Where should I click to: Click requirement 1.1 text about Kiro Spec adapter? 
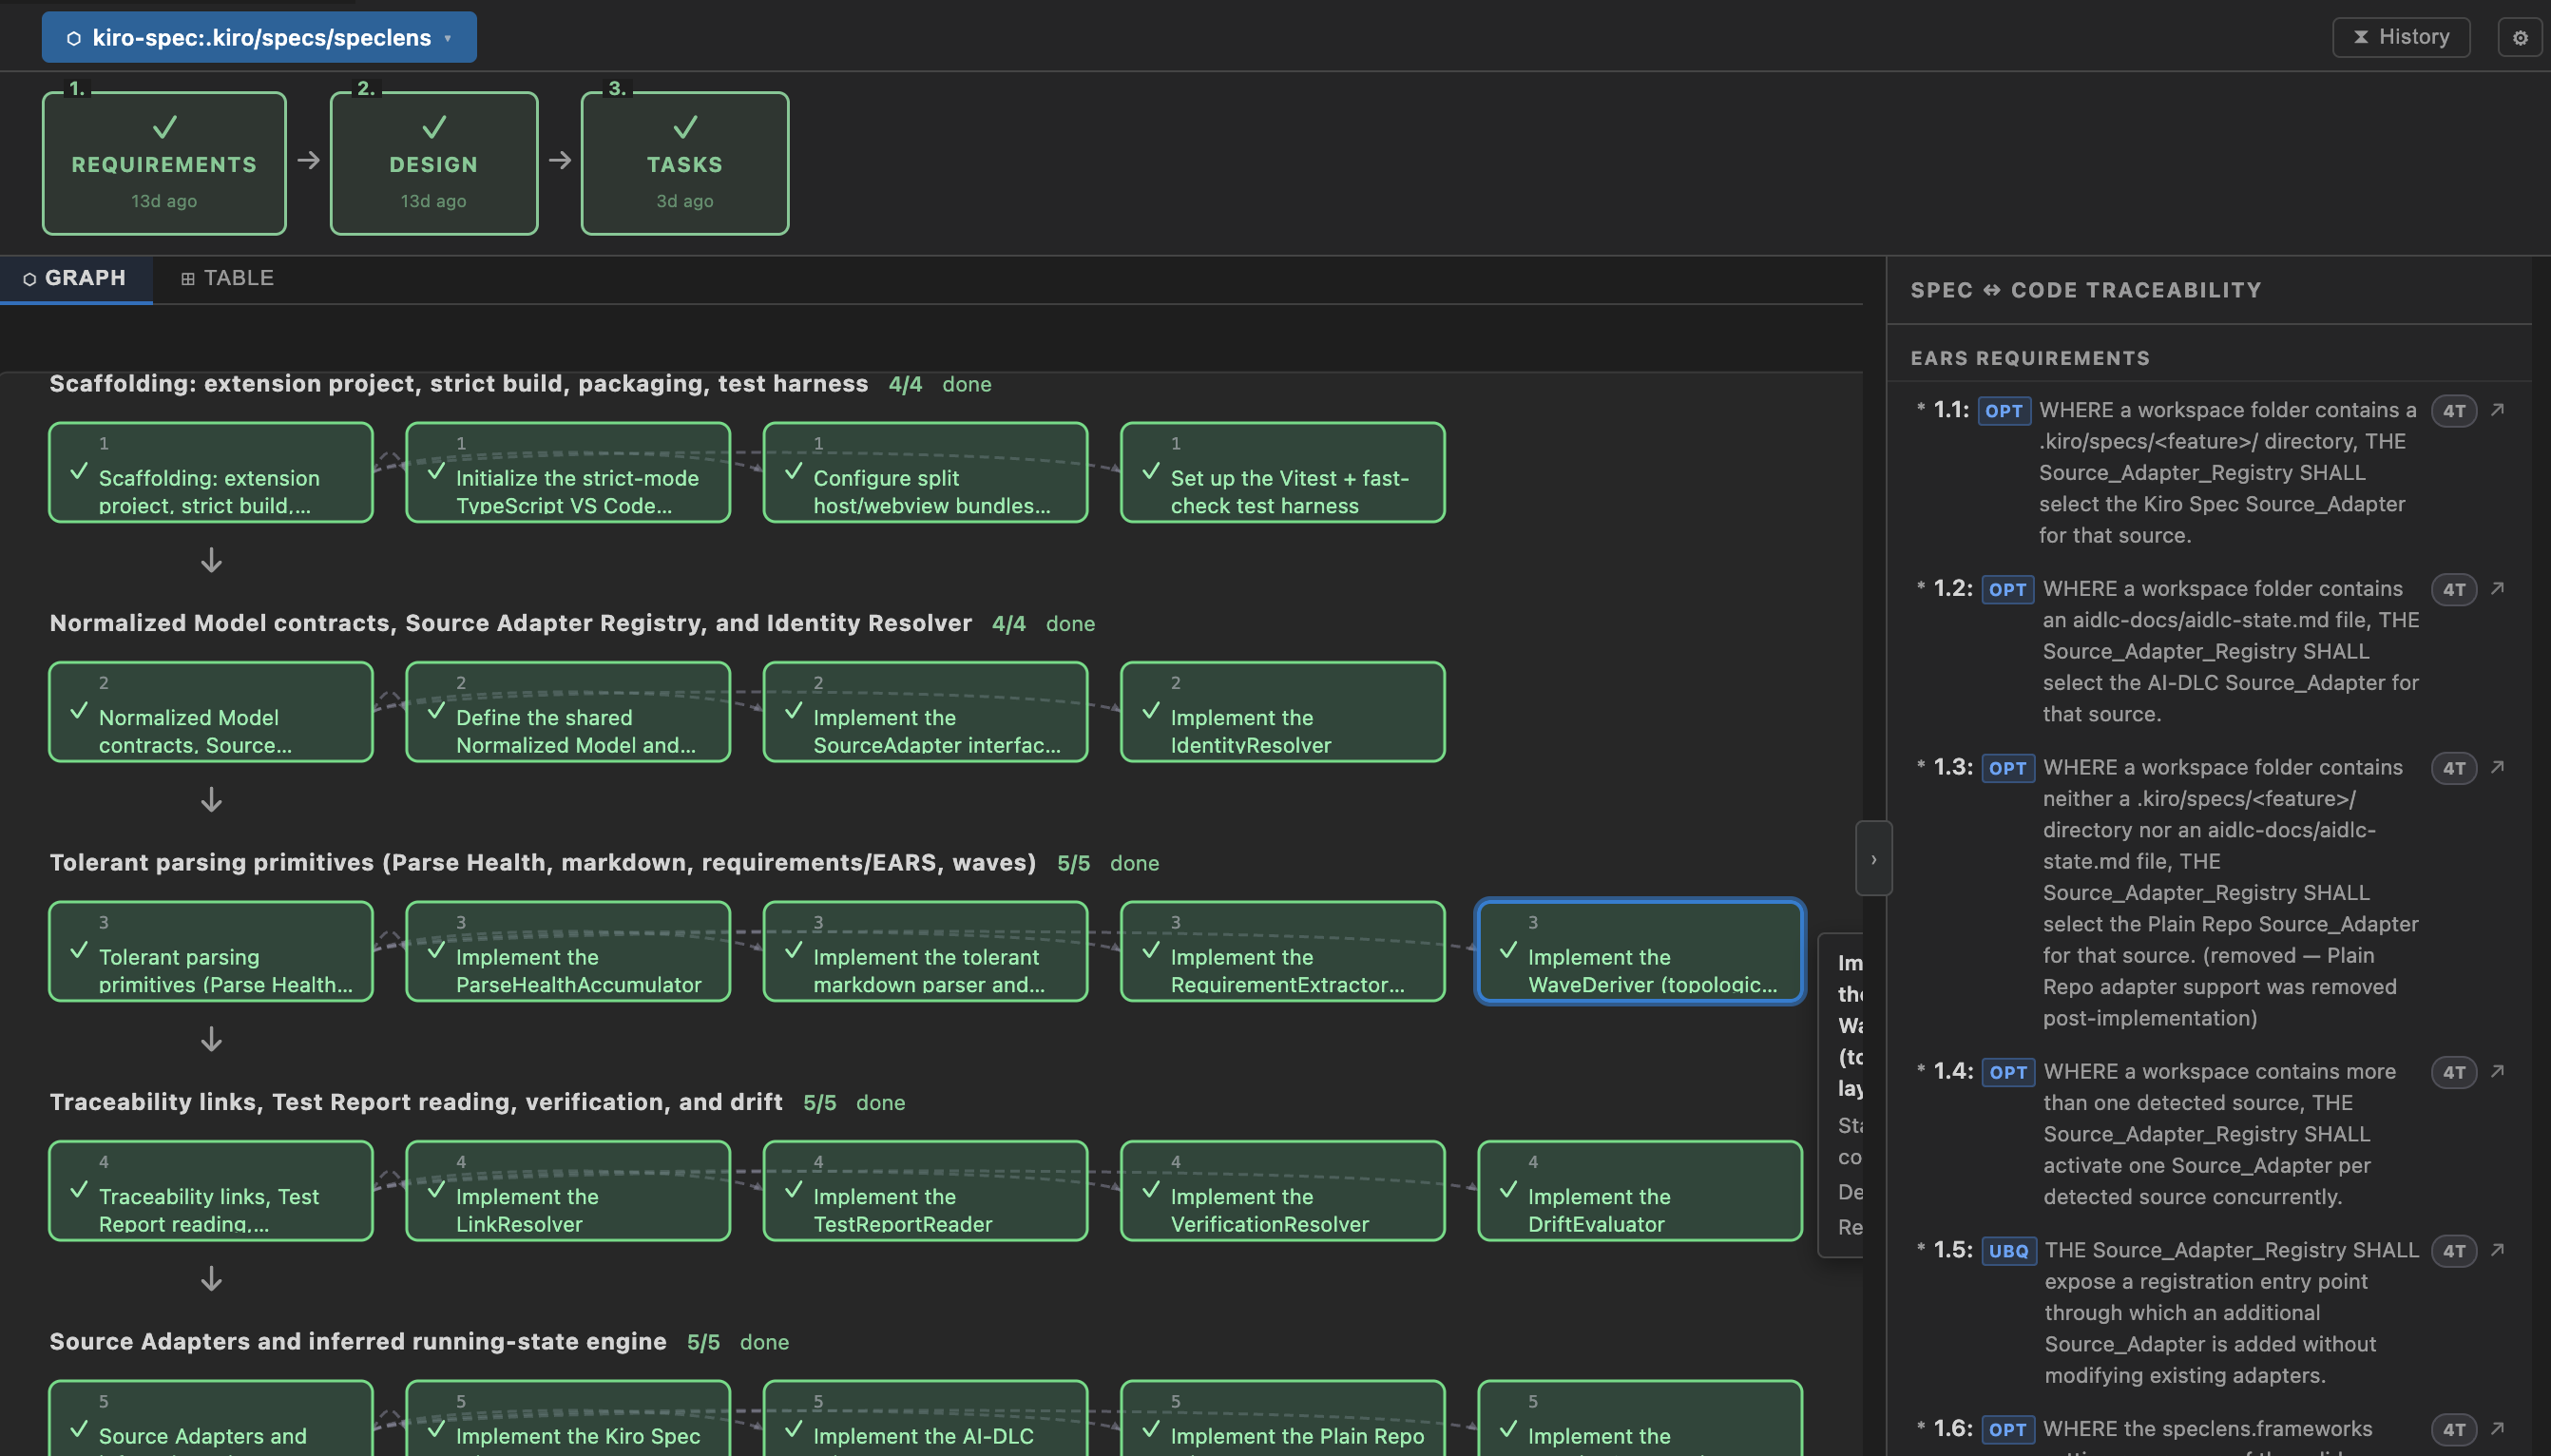(x=2228, y=472)
